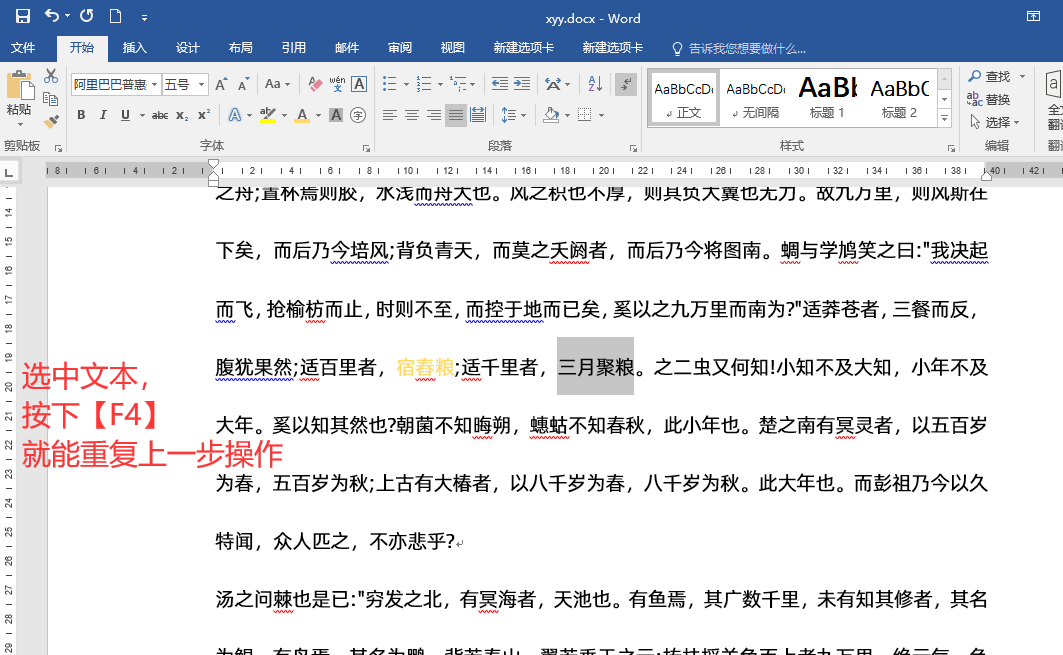1063x655 pixels.
Task: Click the Save icon in the title bar
Action: [x=22, y=17]
